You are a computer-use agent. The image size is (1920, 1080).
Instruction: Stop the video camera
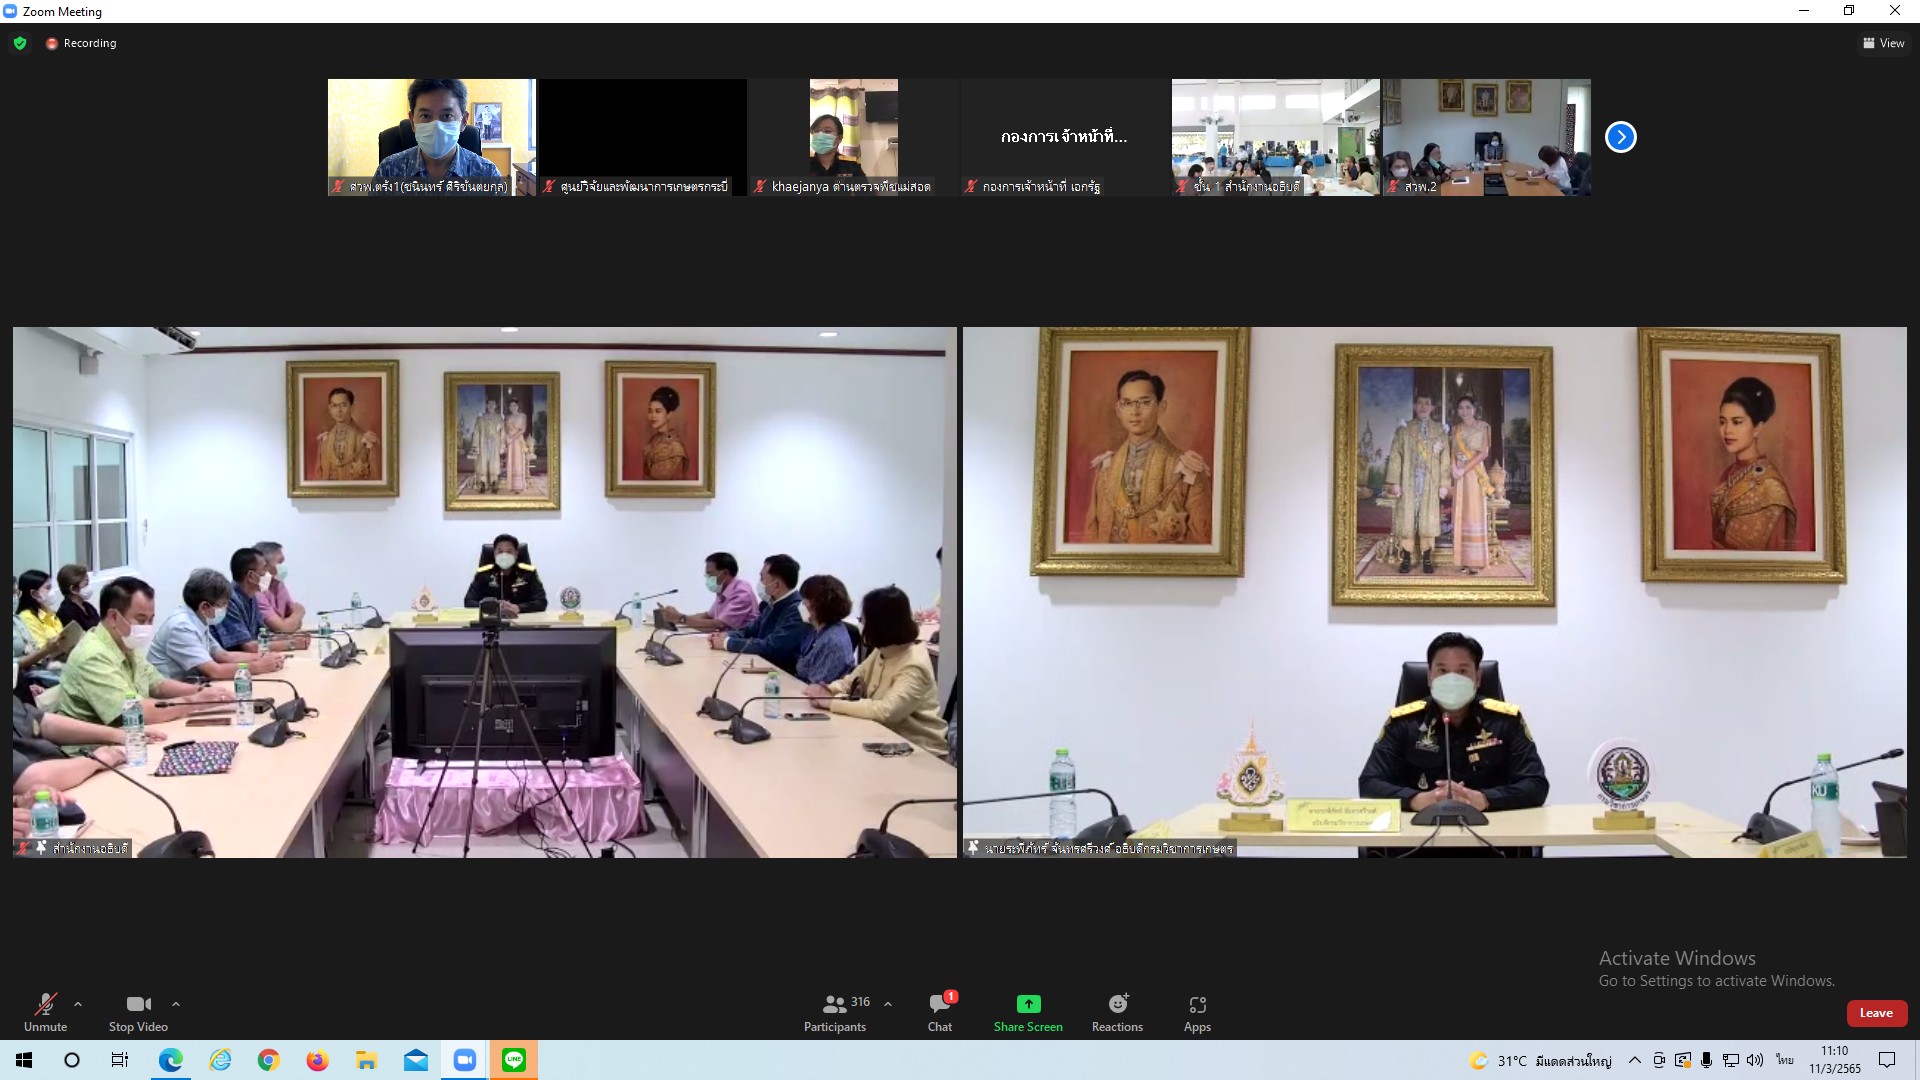tap(138, 1012)
